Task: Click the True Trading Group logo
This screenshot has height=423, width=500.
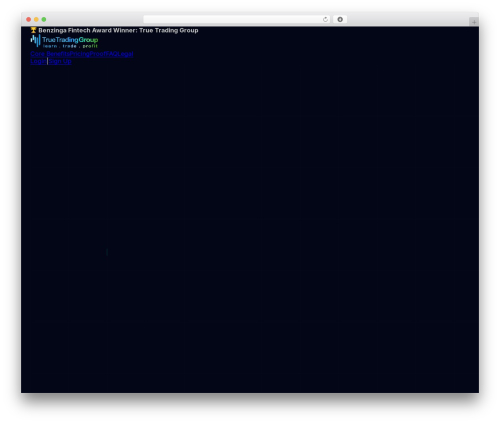Action: [x=64, y=41]
